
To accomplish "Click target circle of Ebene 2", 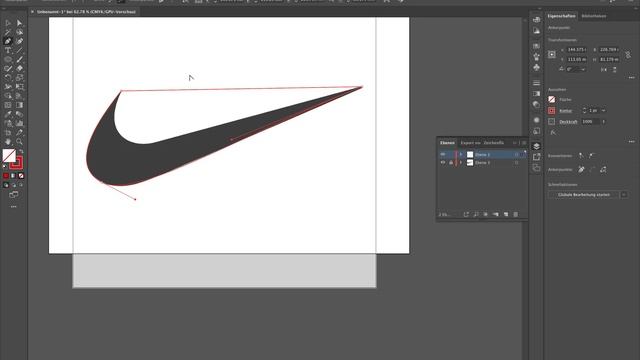I will tap(516, 154).
